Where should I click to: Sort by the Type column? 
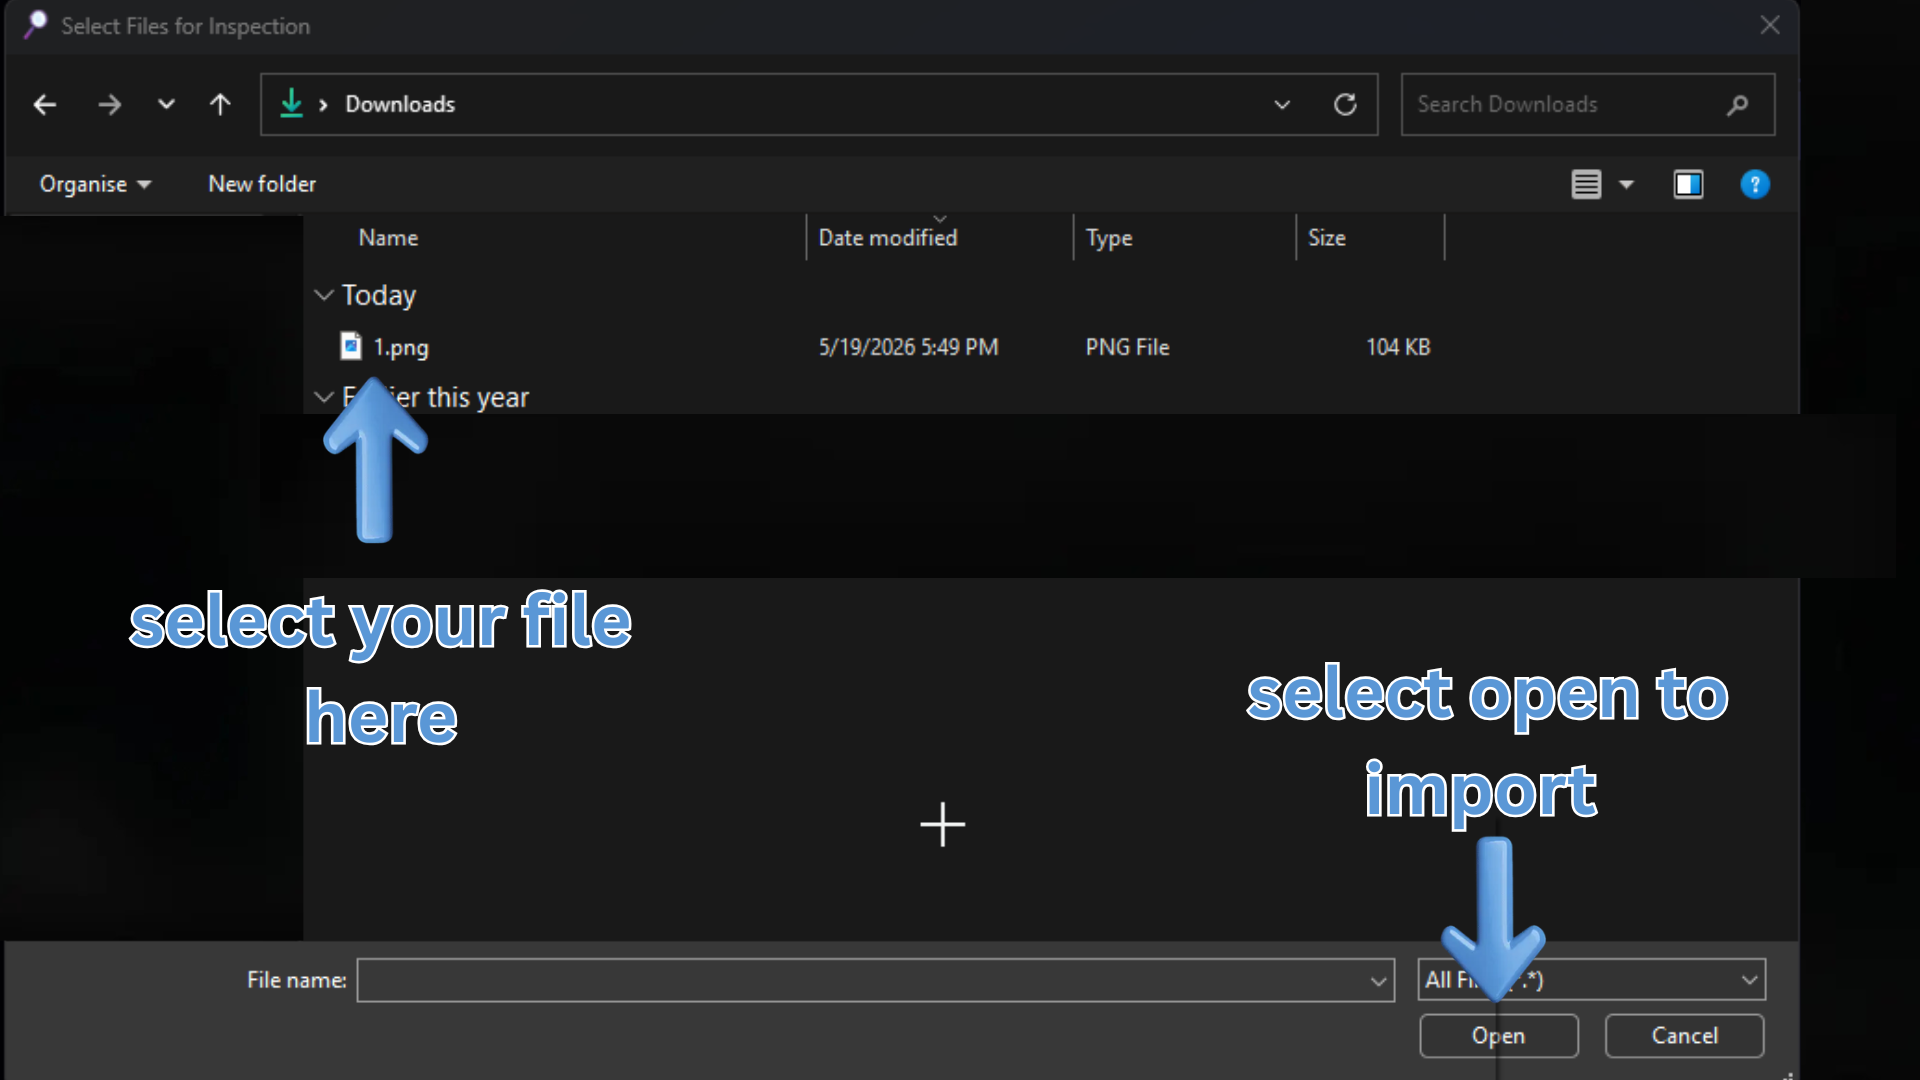(x=1109, y=238)
